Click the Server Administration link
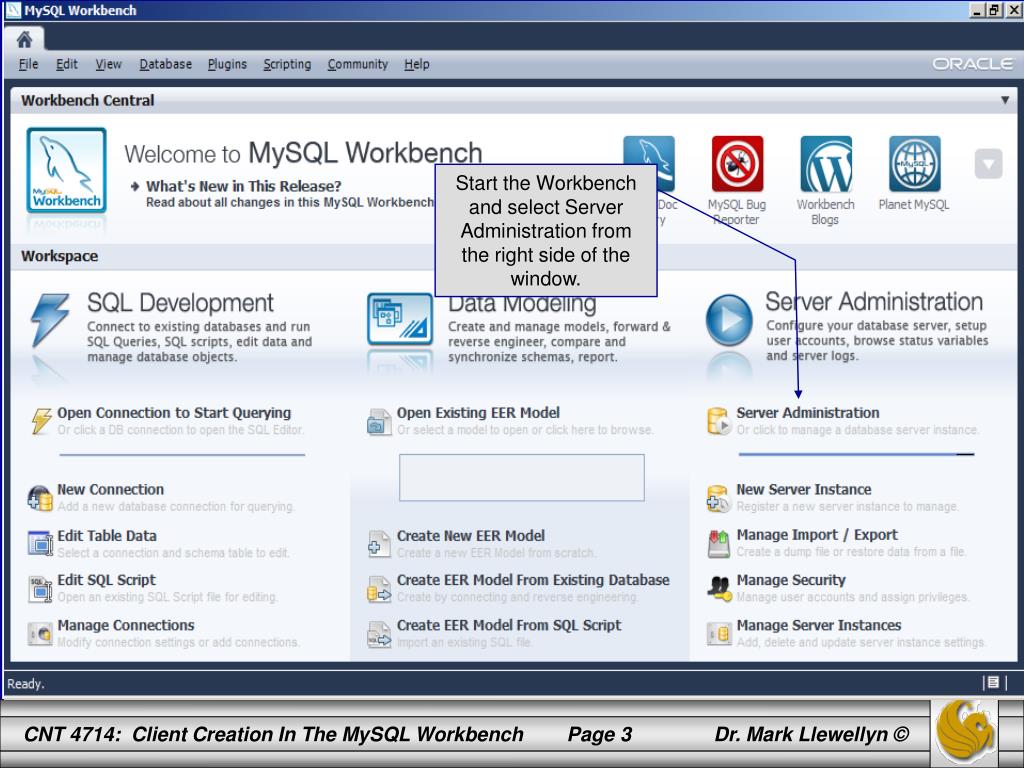 [x=808, y=413]
